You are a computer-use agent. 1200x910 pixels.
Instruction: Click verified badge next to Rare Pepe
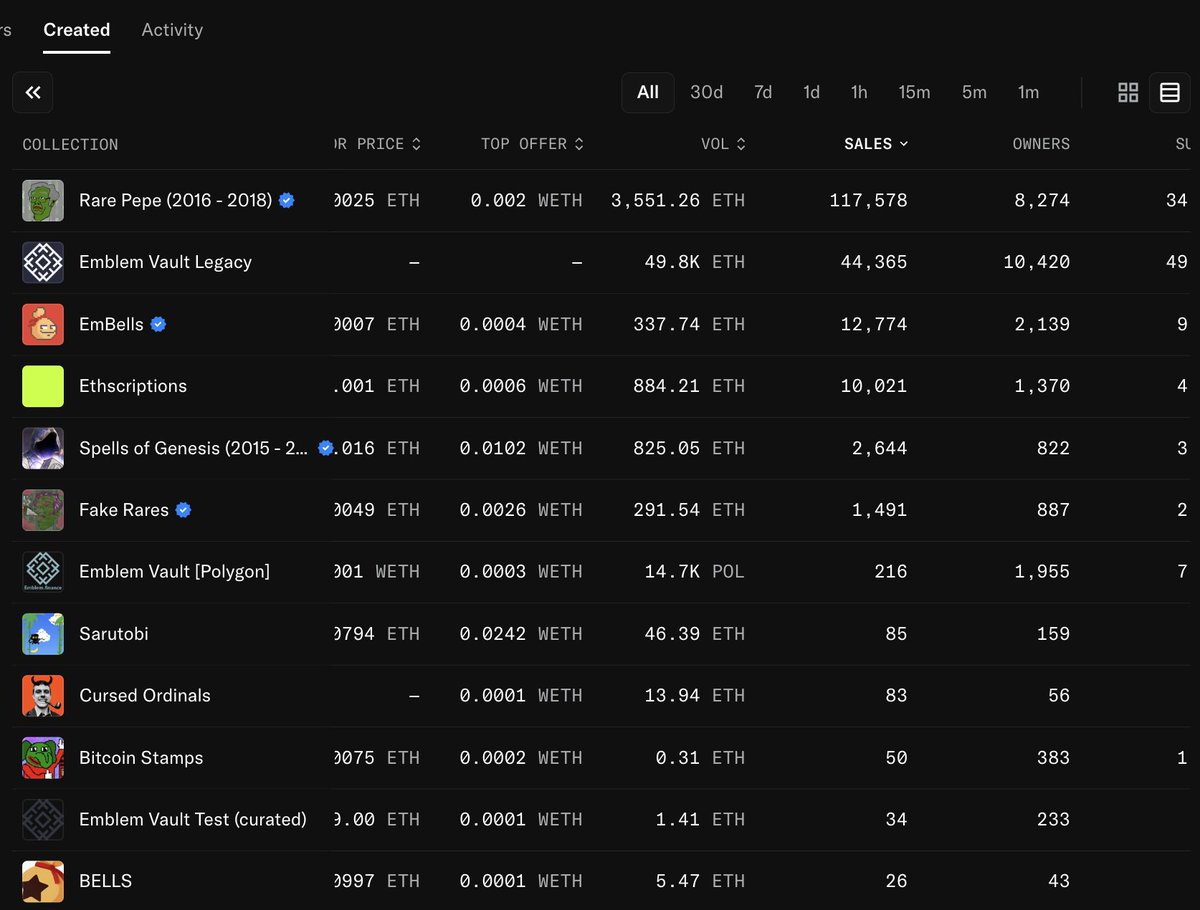pyautogui.click(x=287, y=200)
